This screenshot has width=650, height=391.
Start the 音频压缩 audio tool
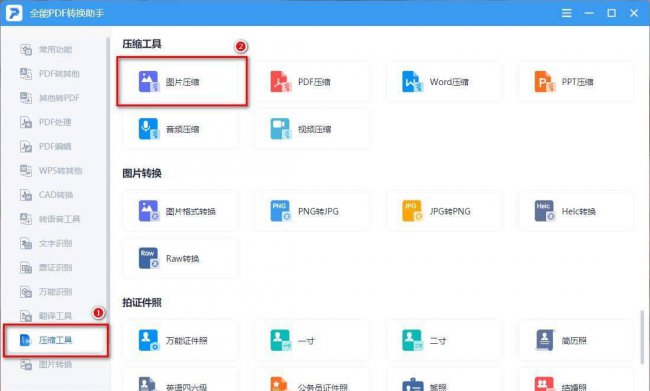(180, 129)
